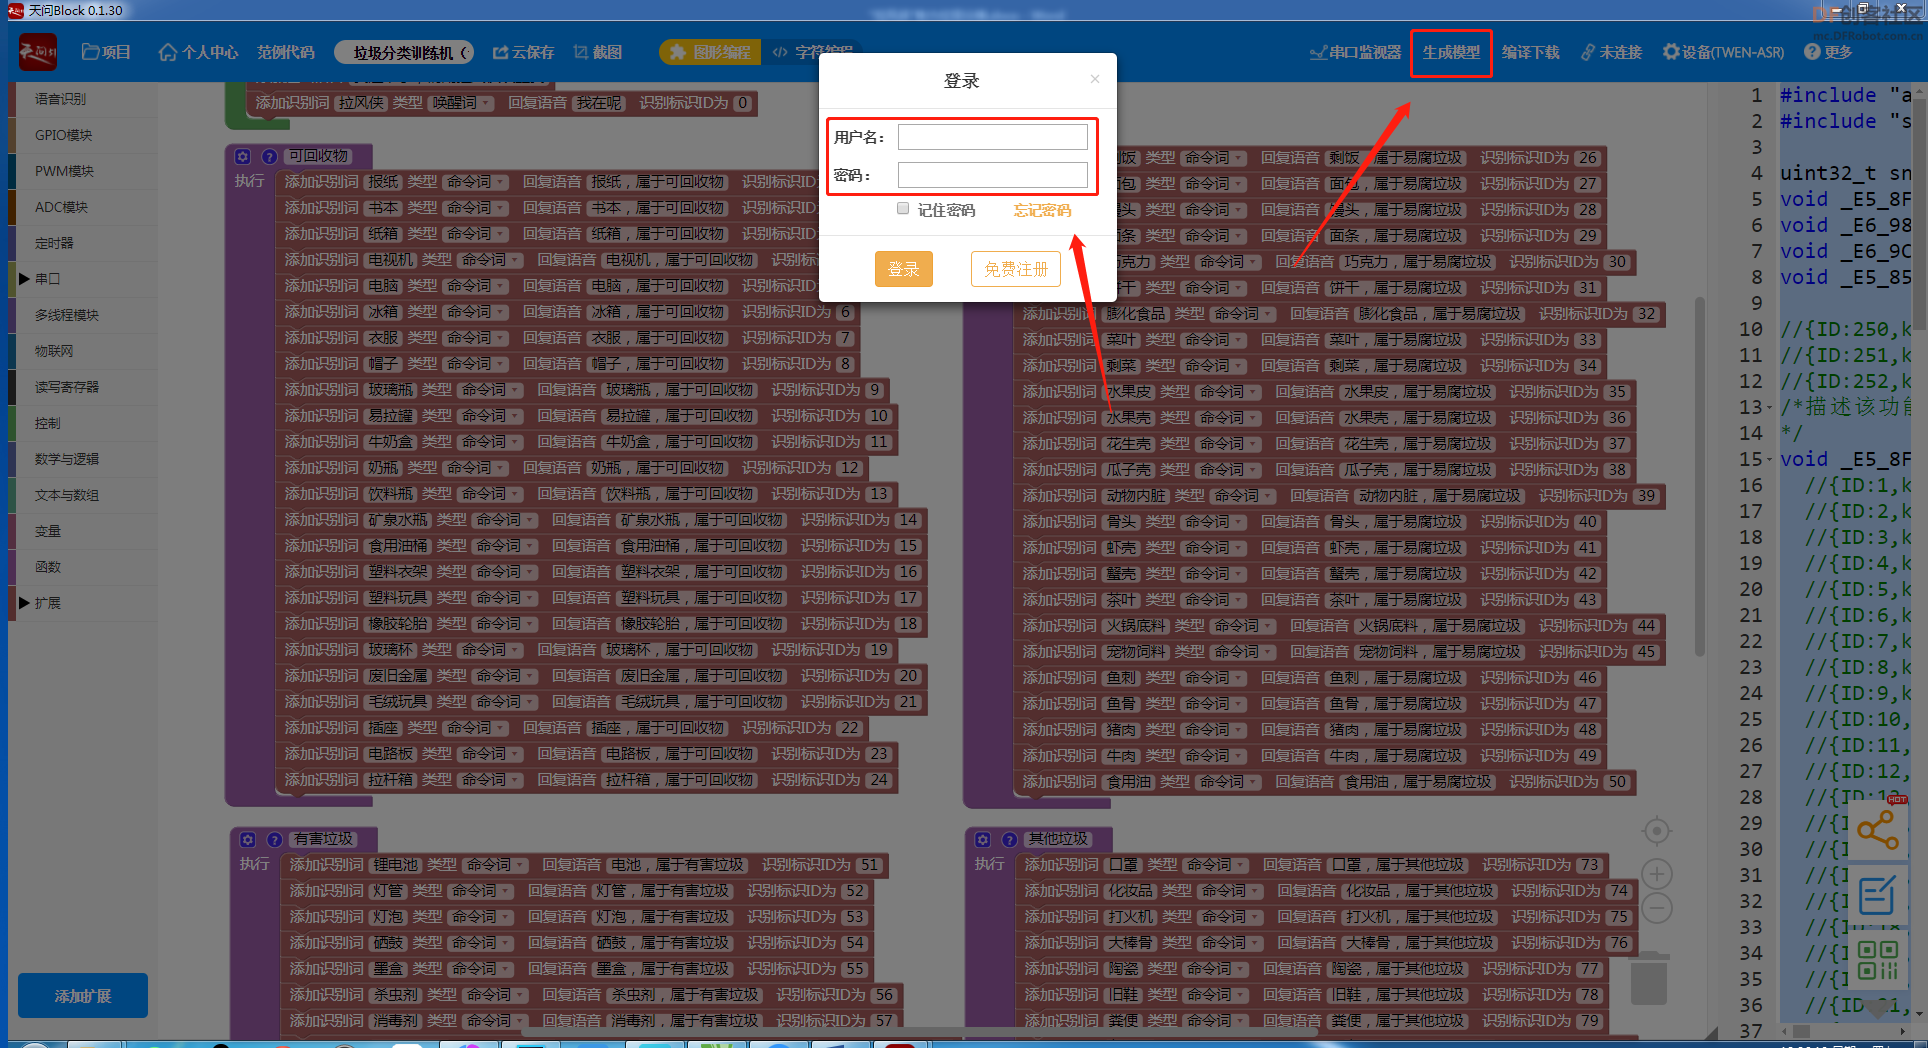Zoom in the block workspace
Viewport: 1928px width, 1048px height.
tap(1657, 874)
